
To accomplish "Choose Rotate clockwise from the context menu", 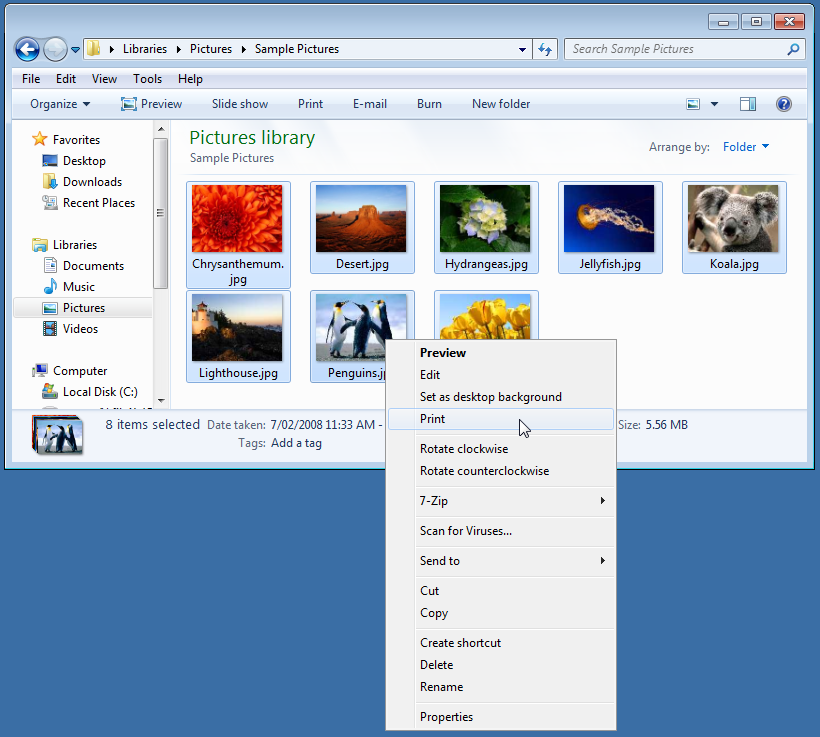I will (463, 448).
